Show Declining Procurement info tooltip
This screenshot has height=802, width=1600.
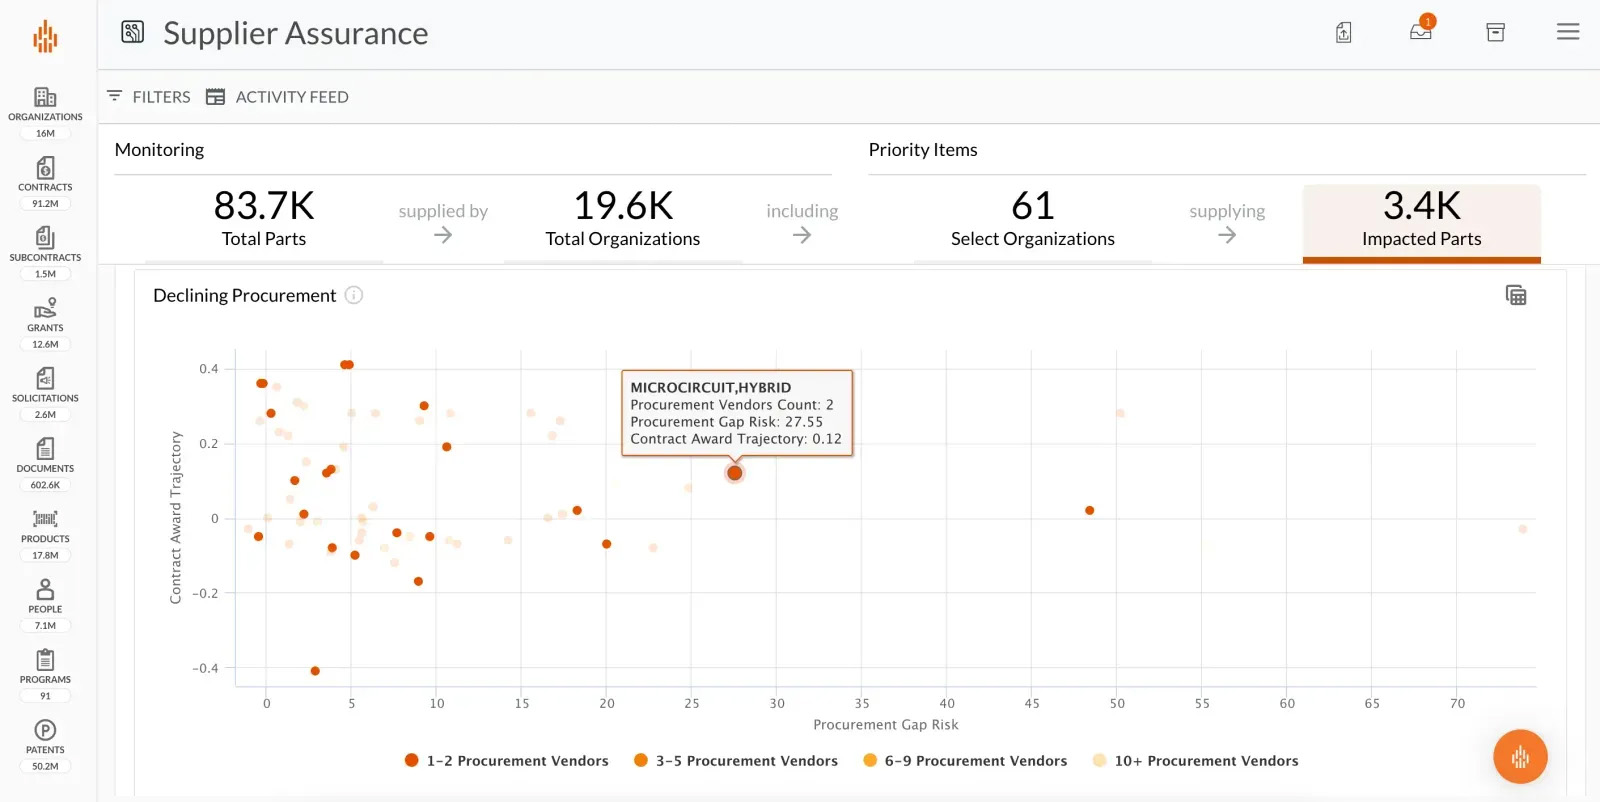coord(354,295)
